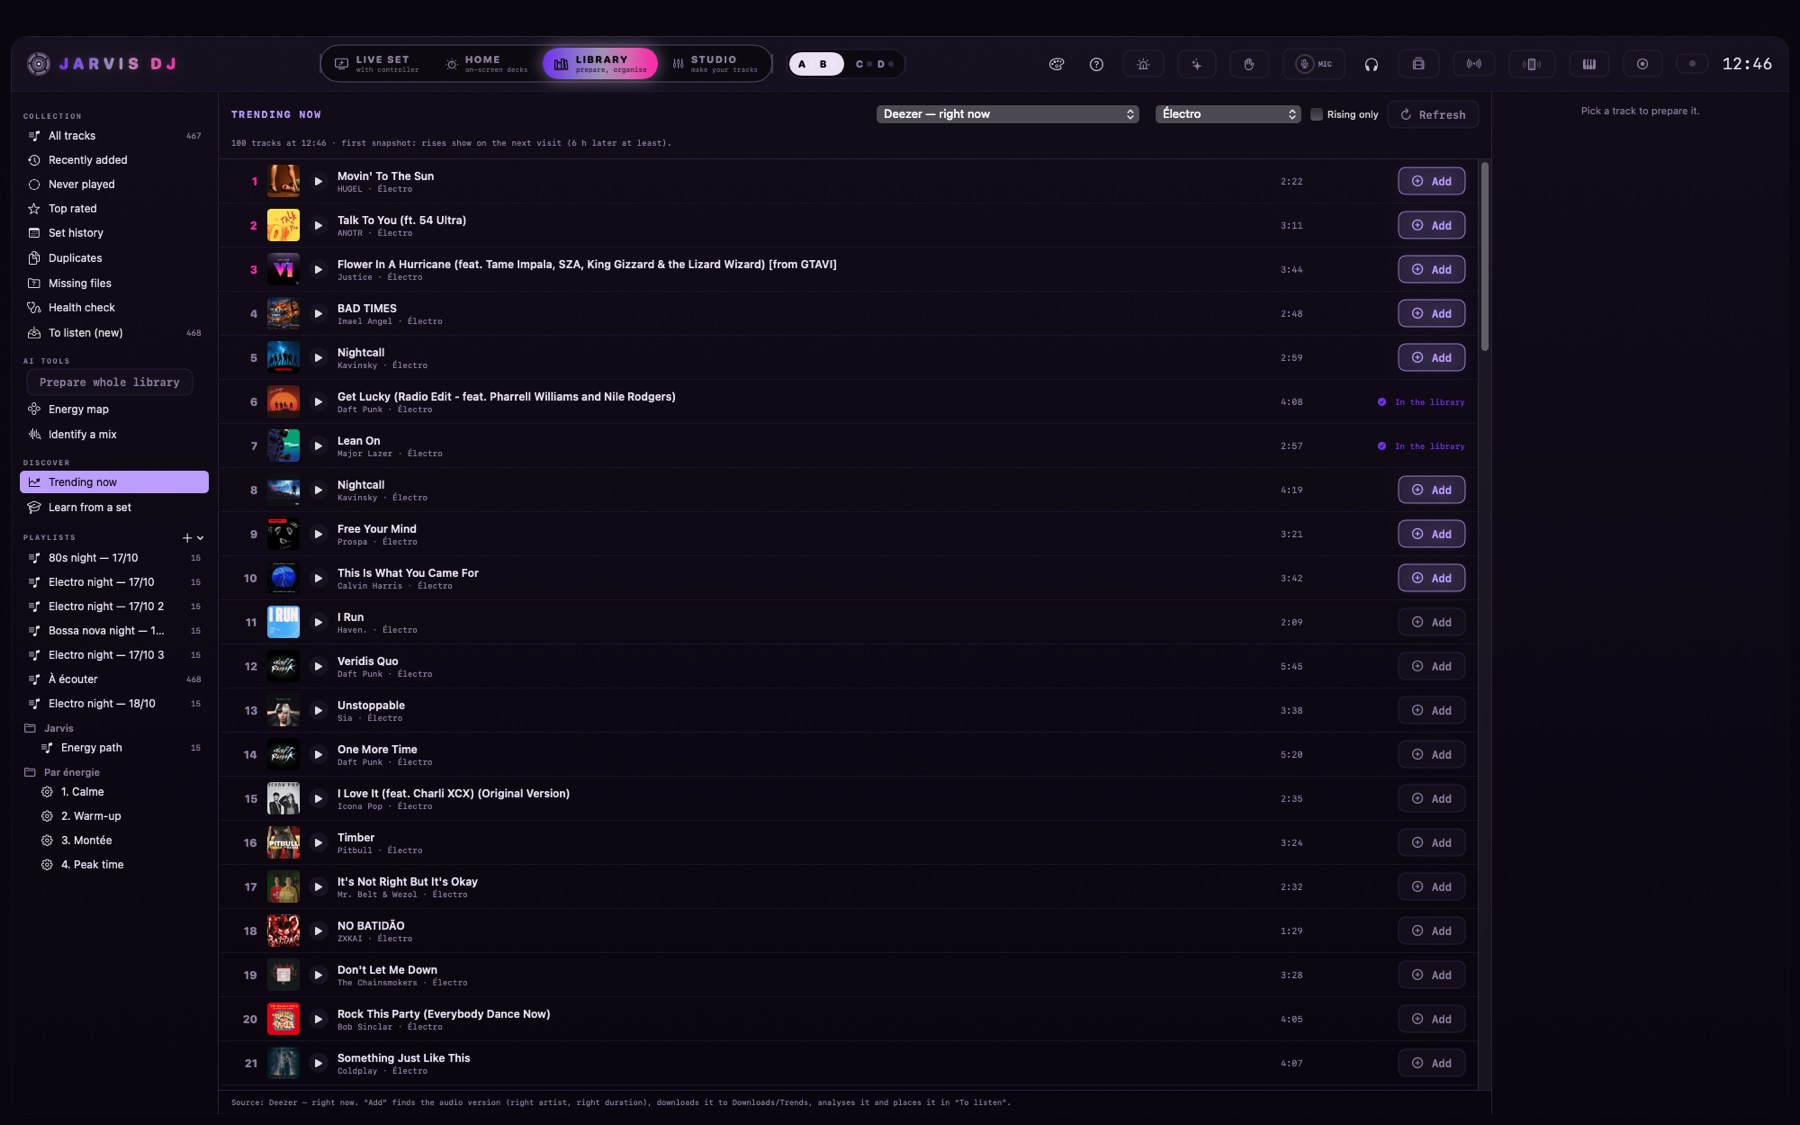
Task: Click the broadcast signal icon
Action: (1474, 64)
